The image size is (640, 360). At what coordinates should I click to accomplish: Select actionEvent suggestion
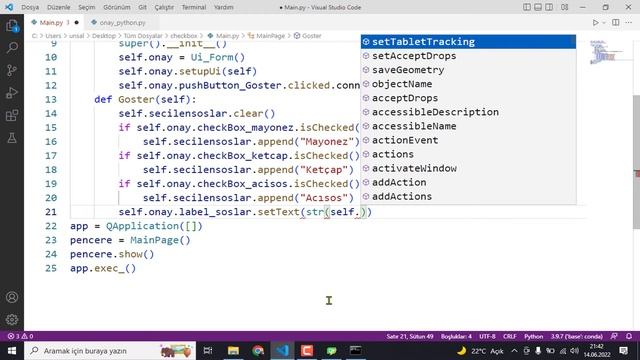pos(468,140)
